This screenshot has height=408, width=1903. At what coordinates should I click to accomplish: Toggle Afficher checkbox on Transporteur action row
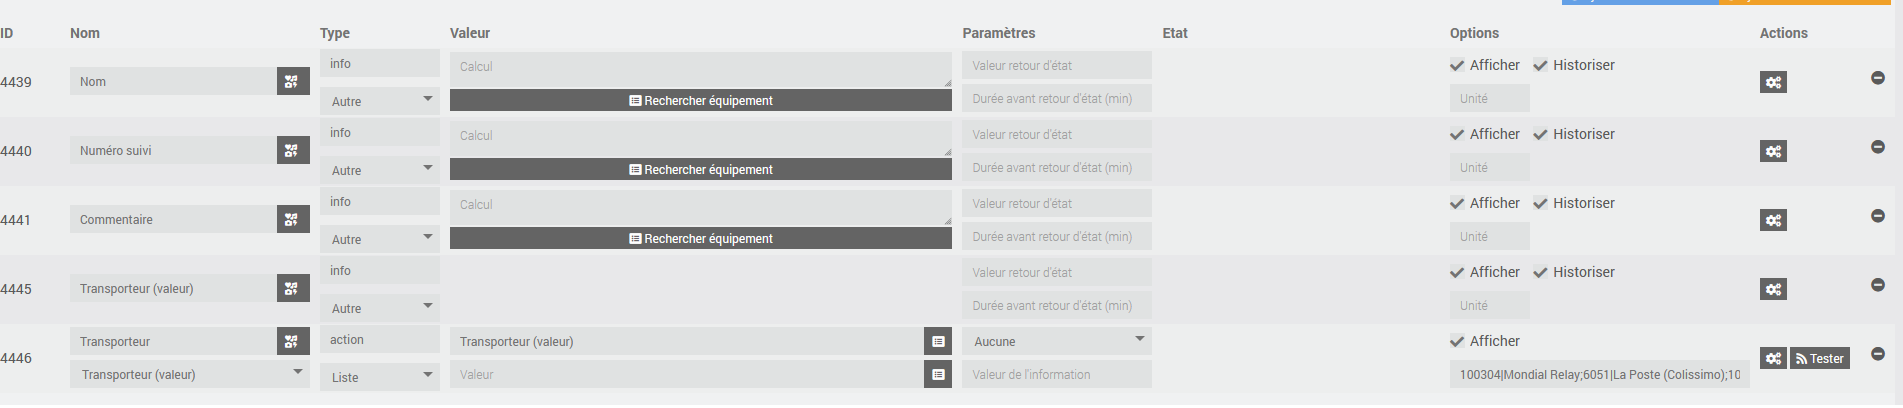click(x=1457, y=342)
